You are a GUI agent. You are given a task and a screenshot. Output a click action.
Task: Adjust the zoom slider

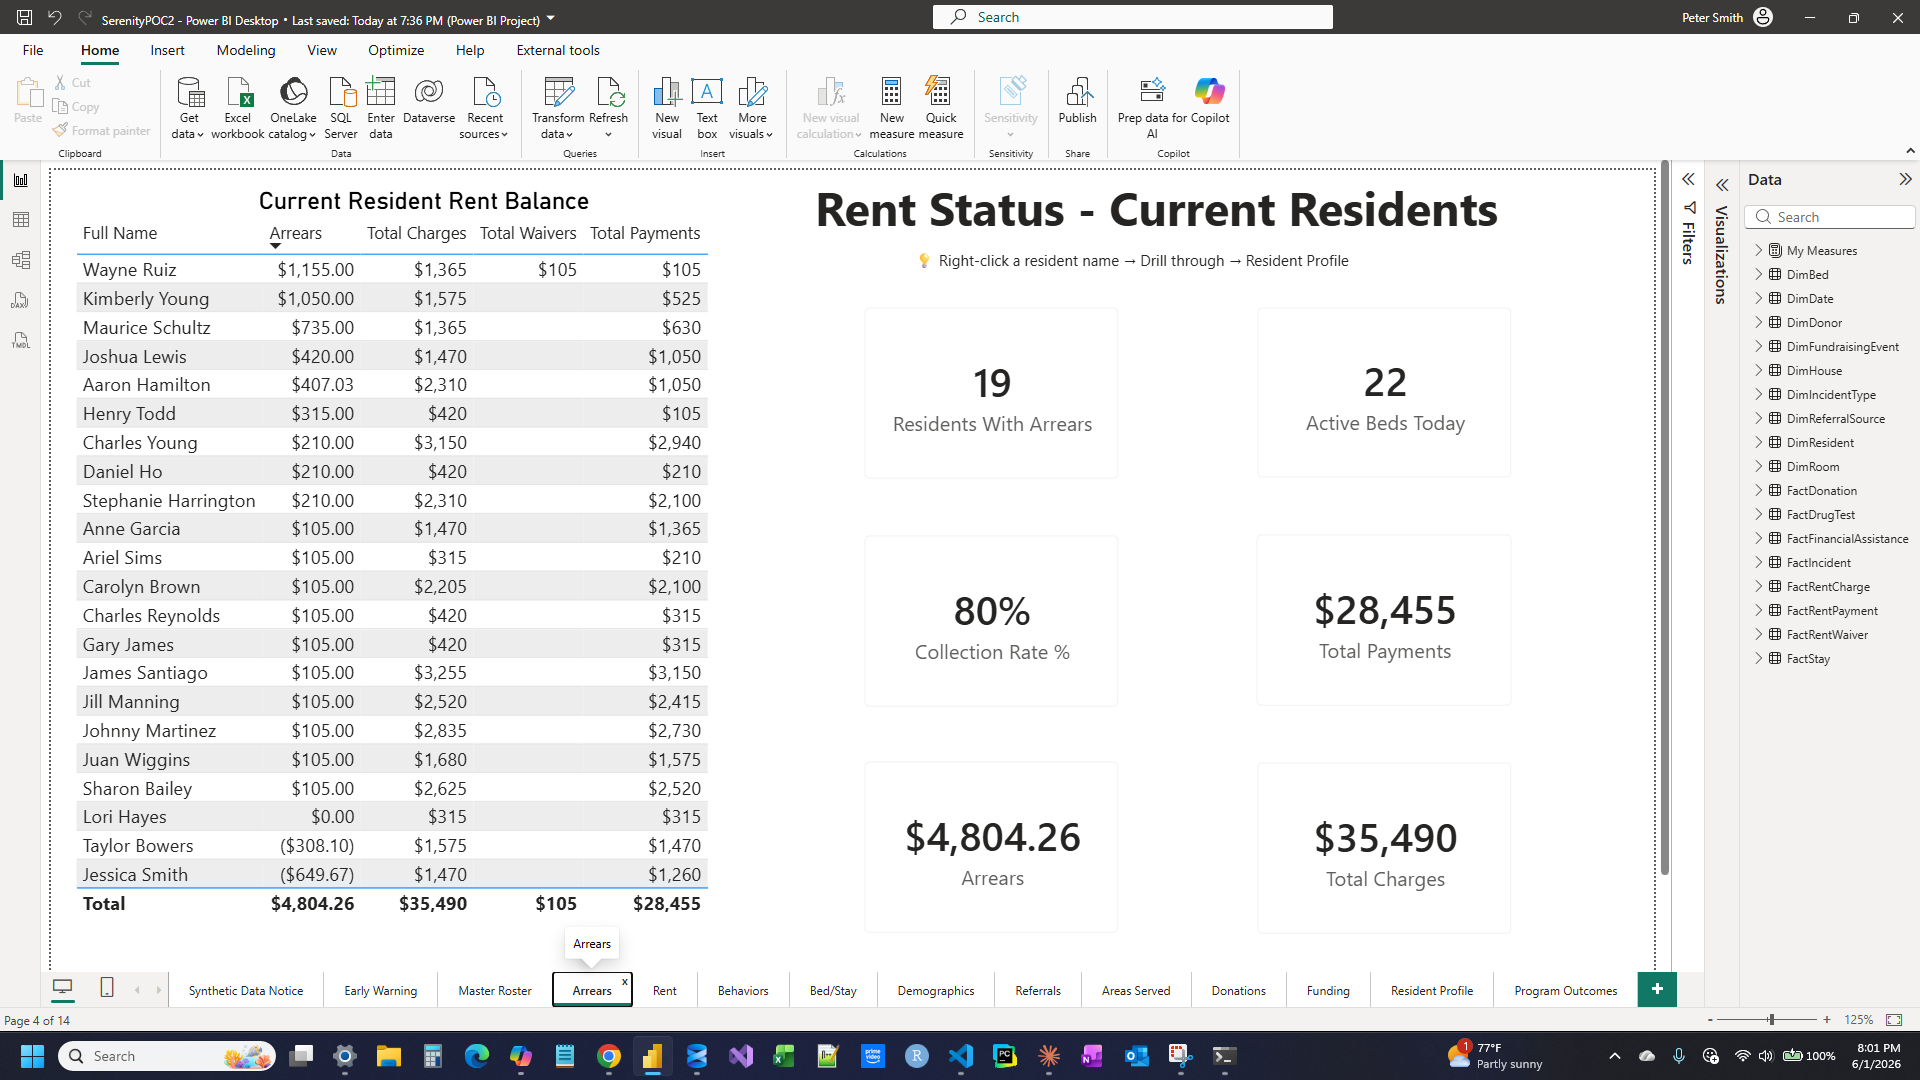pos(1771,1019)
